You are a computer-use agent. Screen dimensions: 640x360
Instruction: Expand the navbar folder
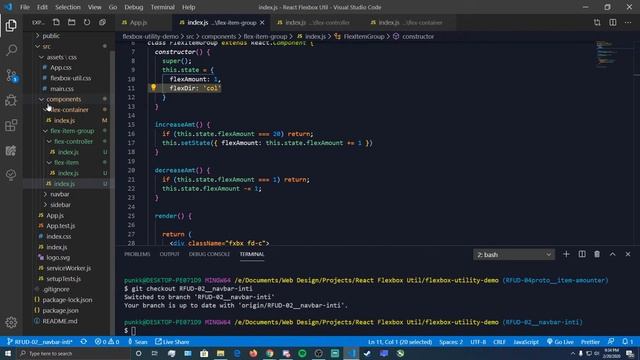pyautogui.click(x=60, y=194)
